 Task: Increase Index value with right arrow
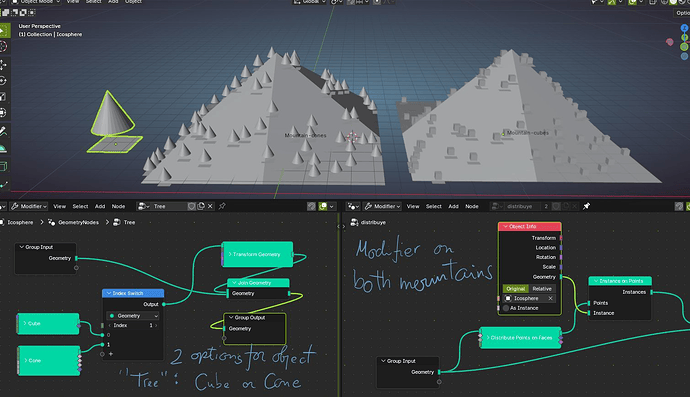point(156,326)
